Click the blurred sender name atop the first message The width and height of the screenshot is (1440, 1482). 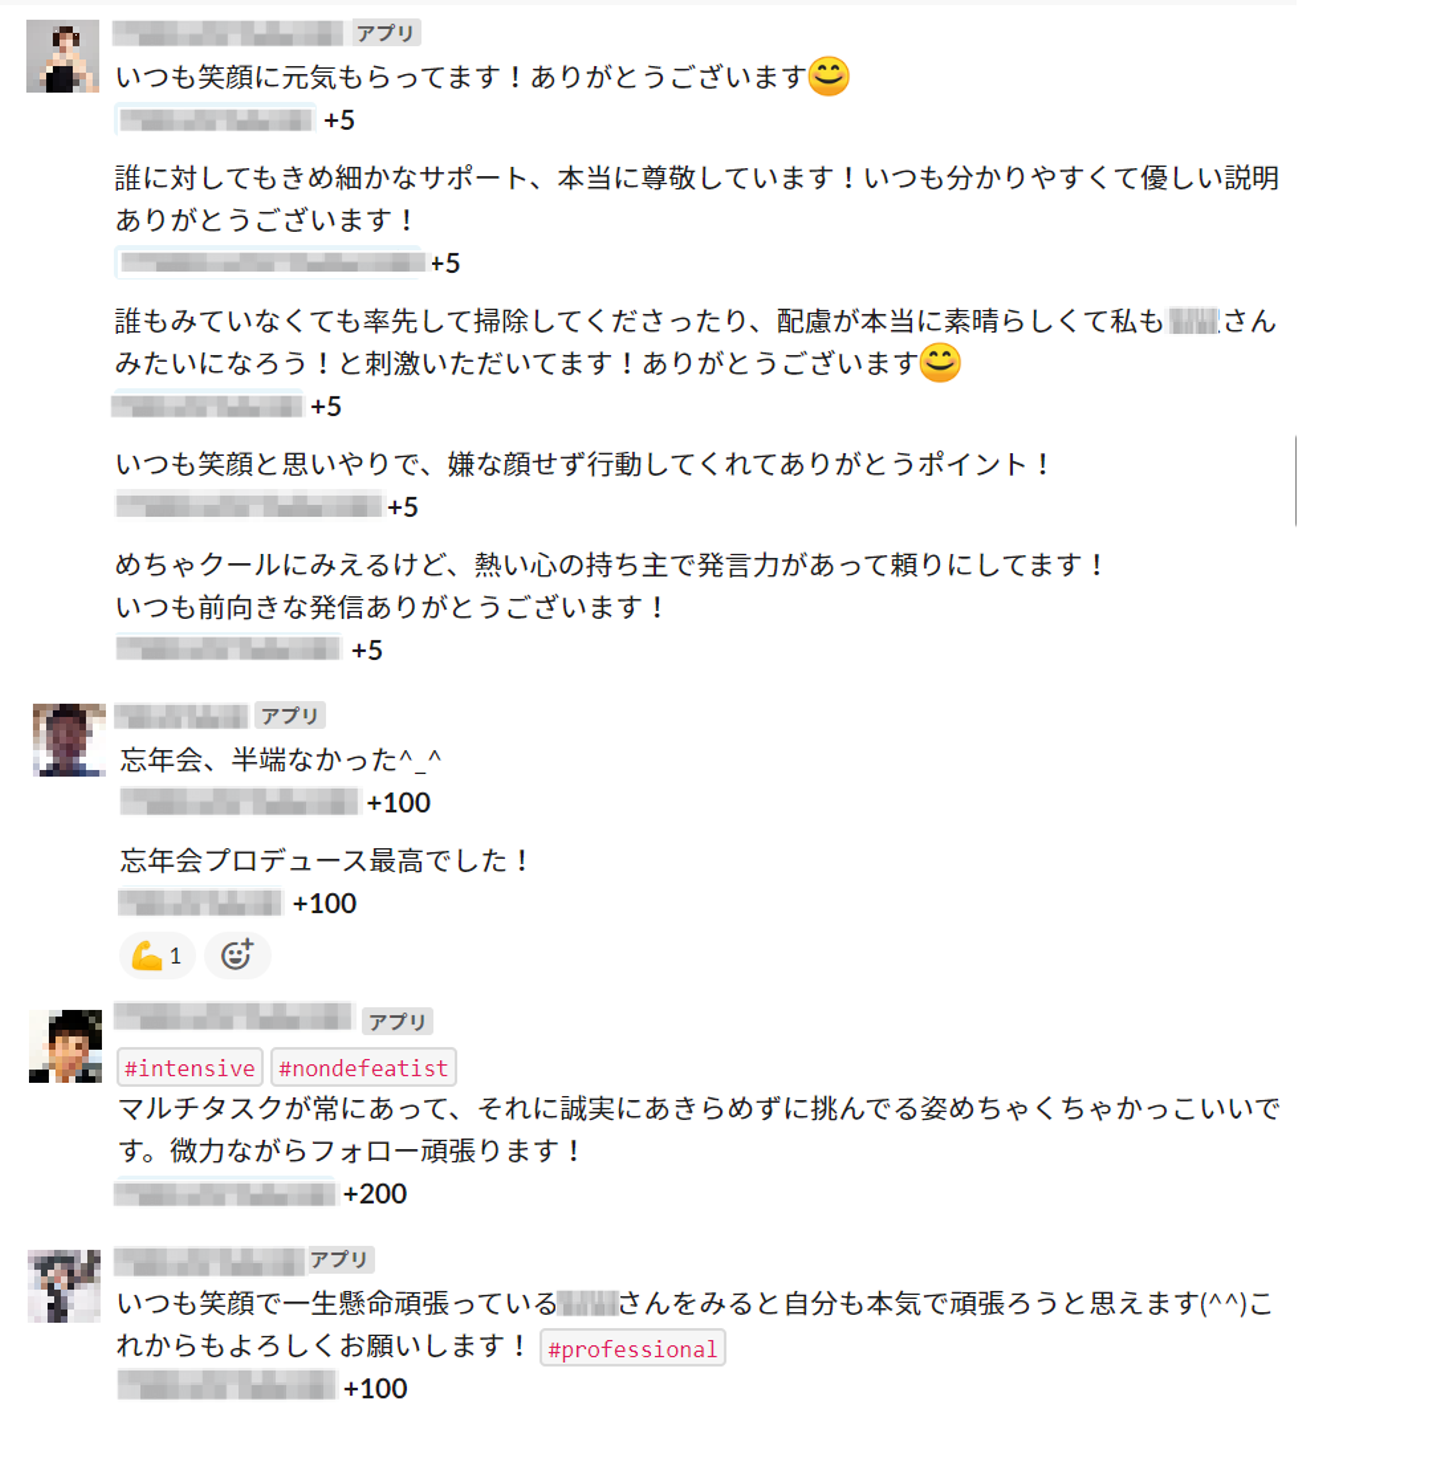point(228,33)
